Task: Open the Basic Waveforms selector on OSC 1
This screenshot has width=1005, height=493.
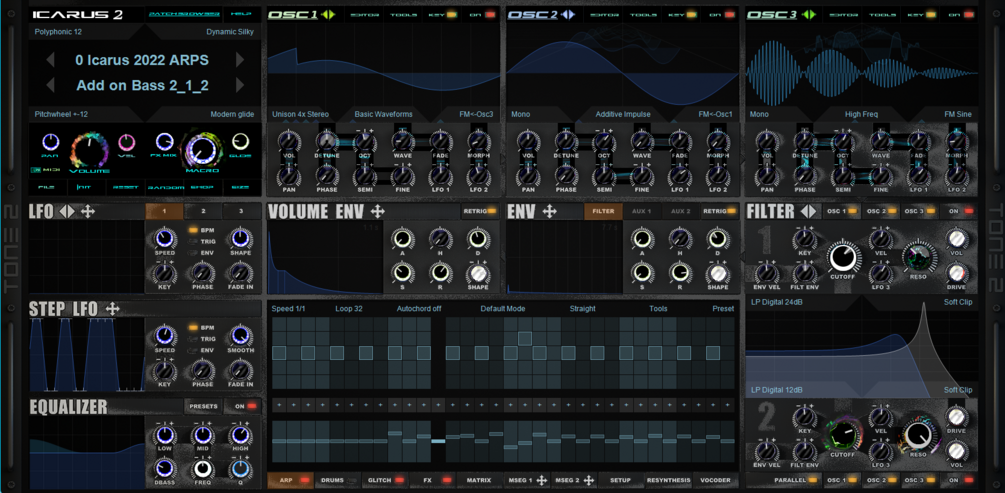Action: pyautogui.click(x=383, y=114)
